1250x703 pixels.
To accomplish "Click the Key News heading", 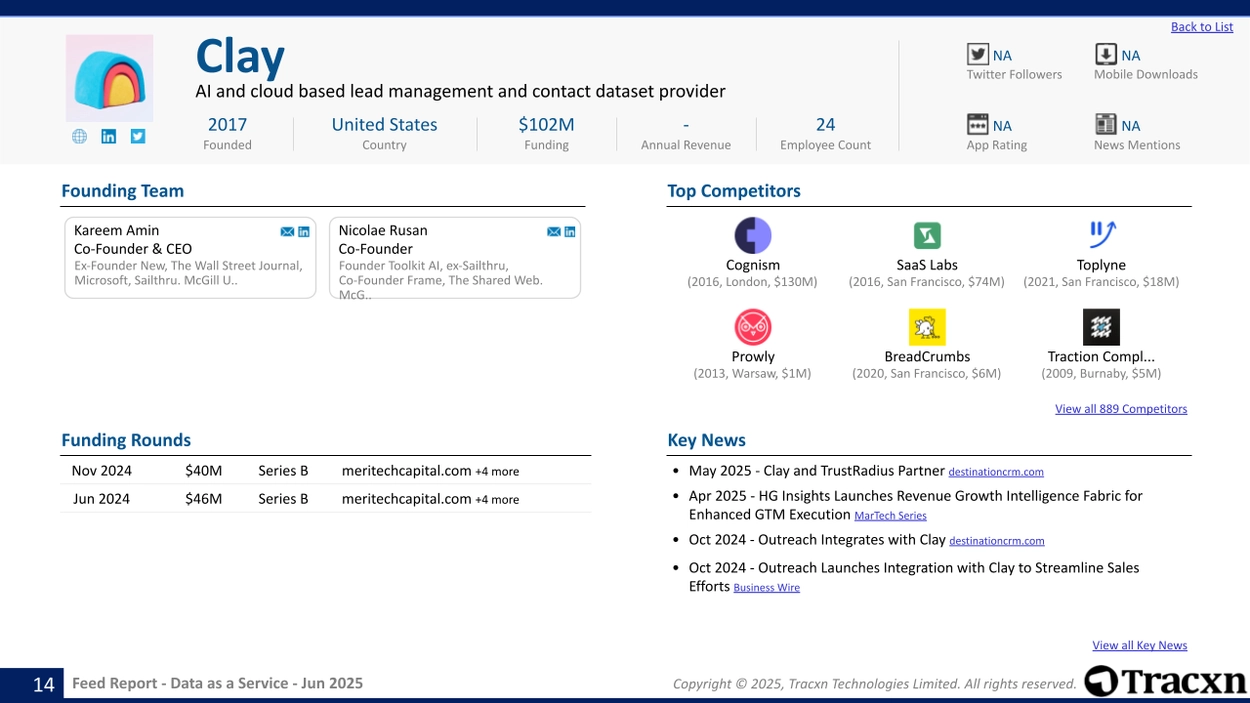I will pyautogui.click(x=706, y=440).
